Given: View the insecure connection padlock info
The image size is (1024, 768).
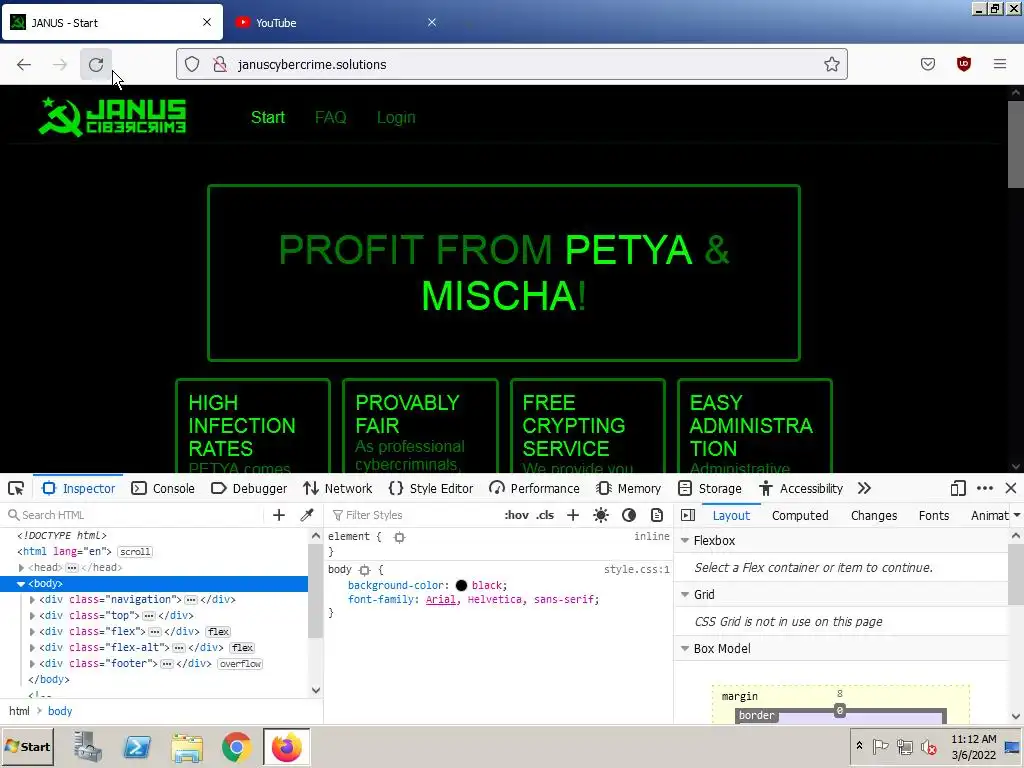Looking at the screenshot, I should pyautogui.click(x=220, y=64).
